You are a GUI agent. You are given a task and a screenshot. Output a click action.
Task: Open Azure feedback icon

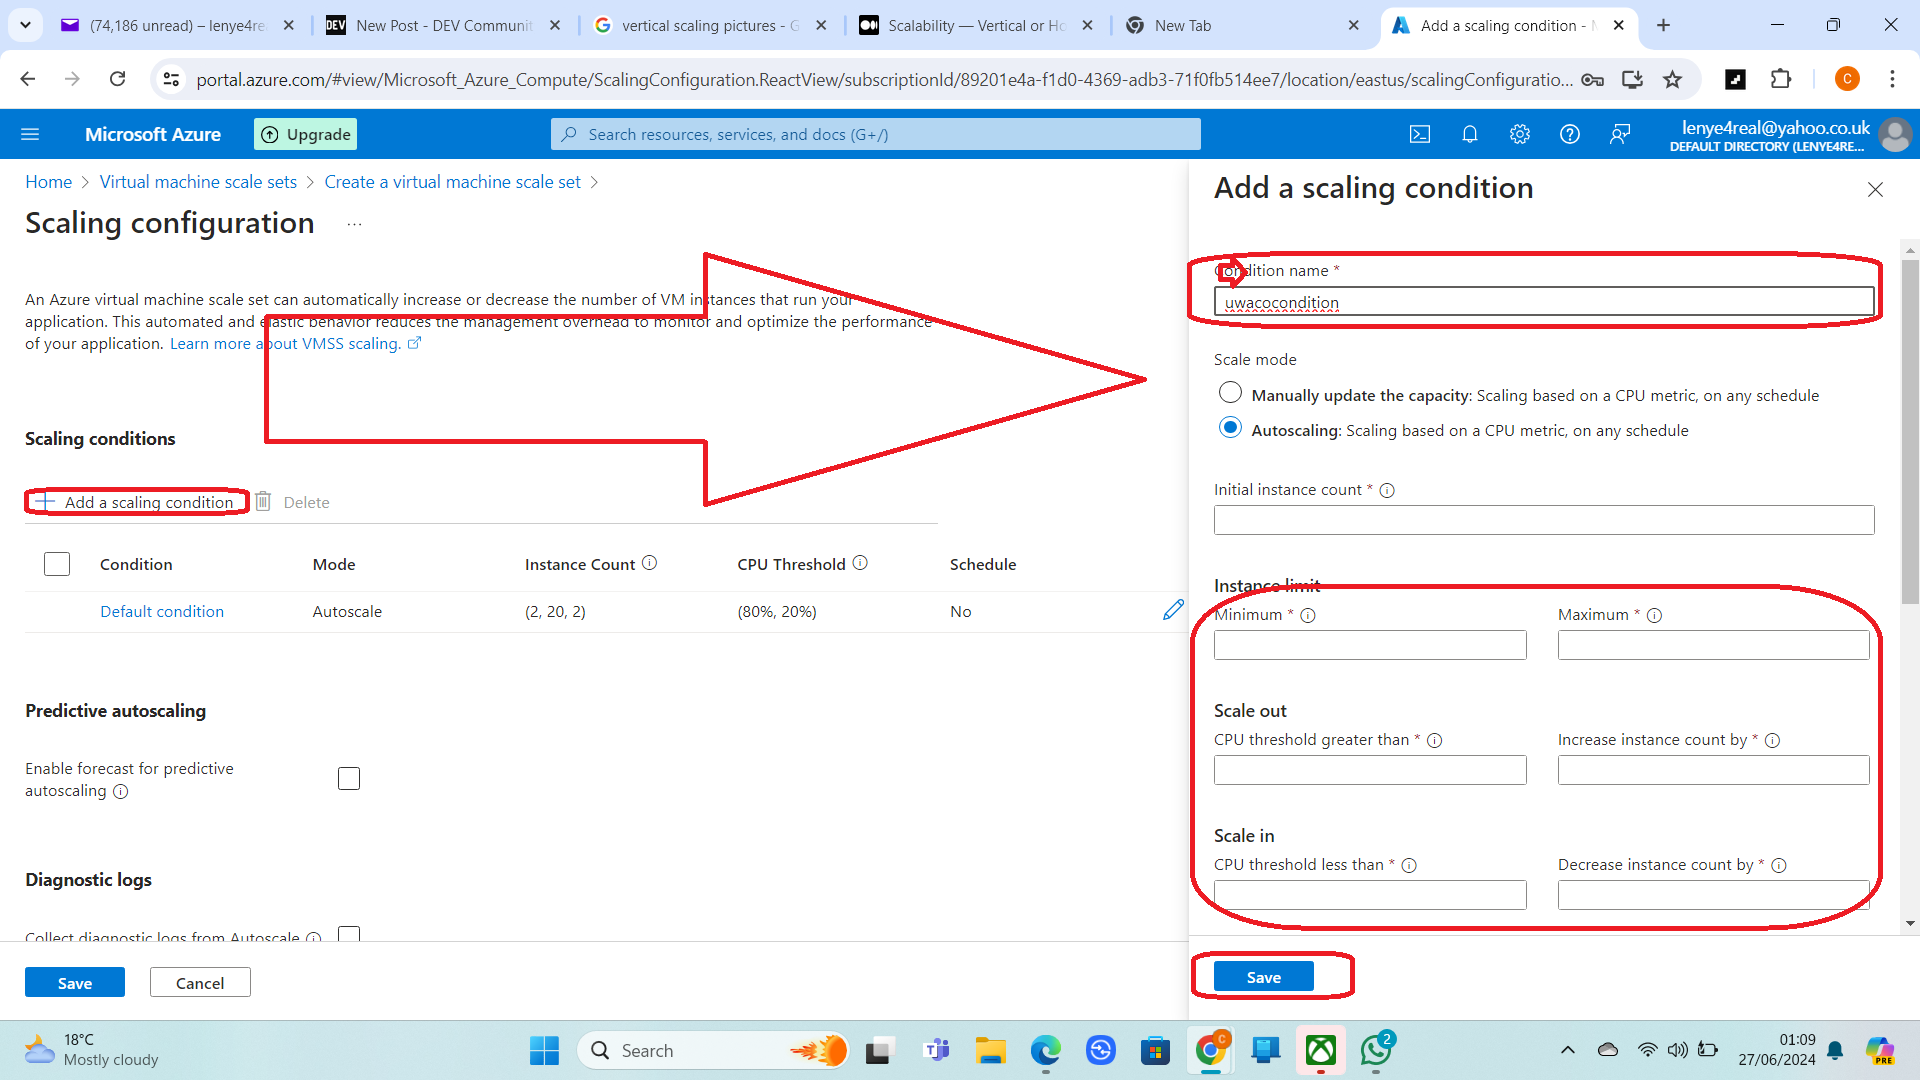point(1620,134)
